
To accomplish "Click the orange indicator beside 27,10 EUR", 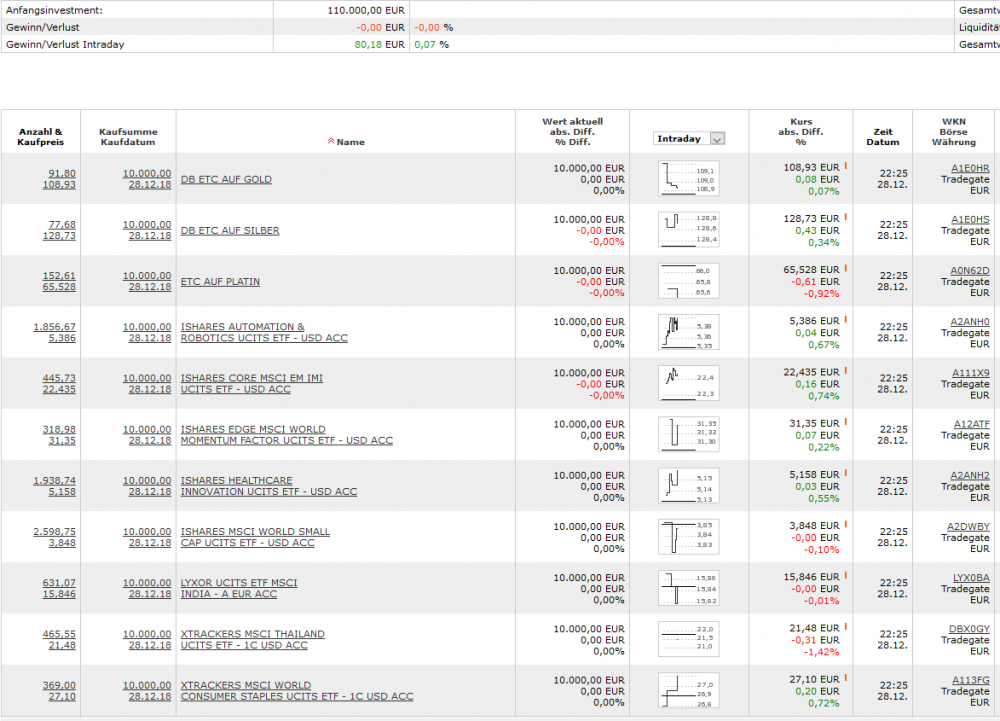I will click(846, 678).
